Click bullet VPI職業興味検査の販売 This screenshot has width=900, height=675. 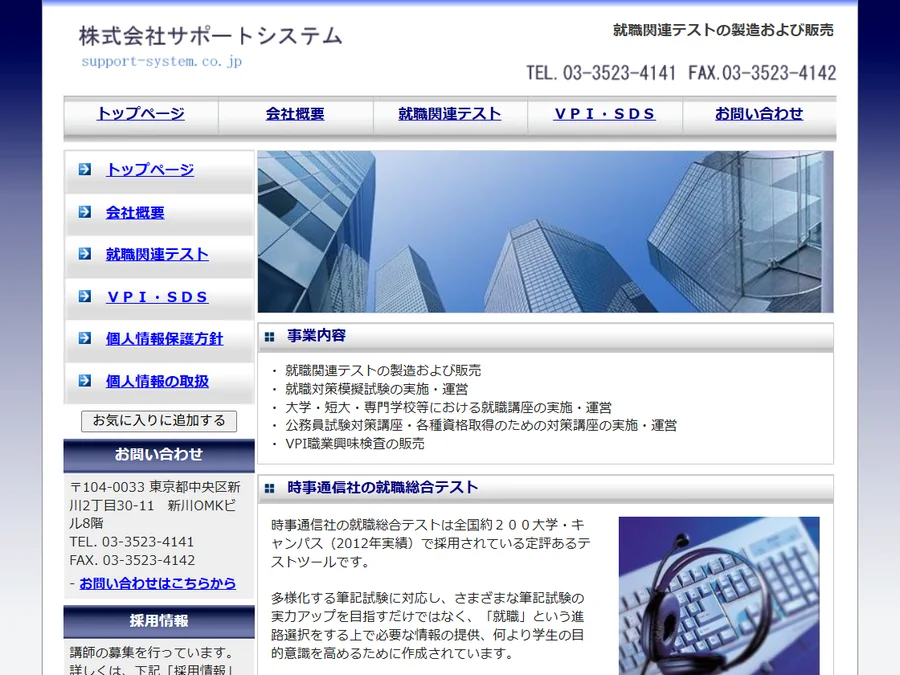click(x=355, y=444)
